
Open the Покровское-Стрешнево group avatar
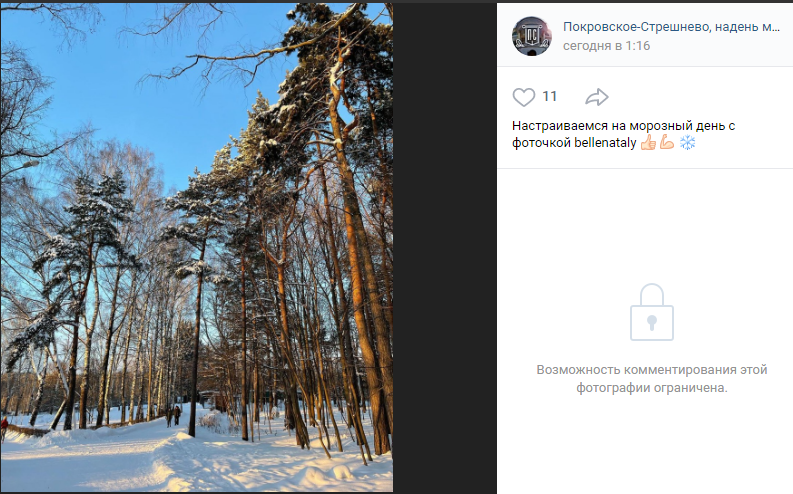click(532, 36)
